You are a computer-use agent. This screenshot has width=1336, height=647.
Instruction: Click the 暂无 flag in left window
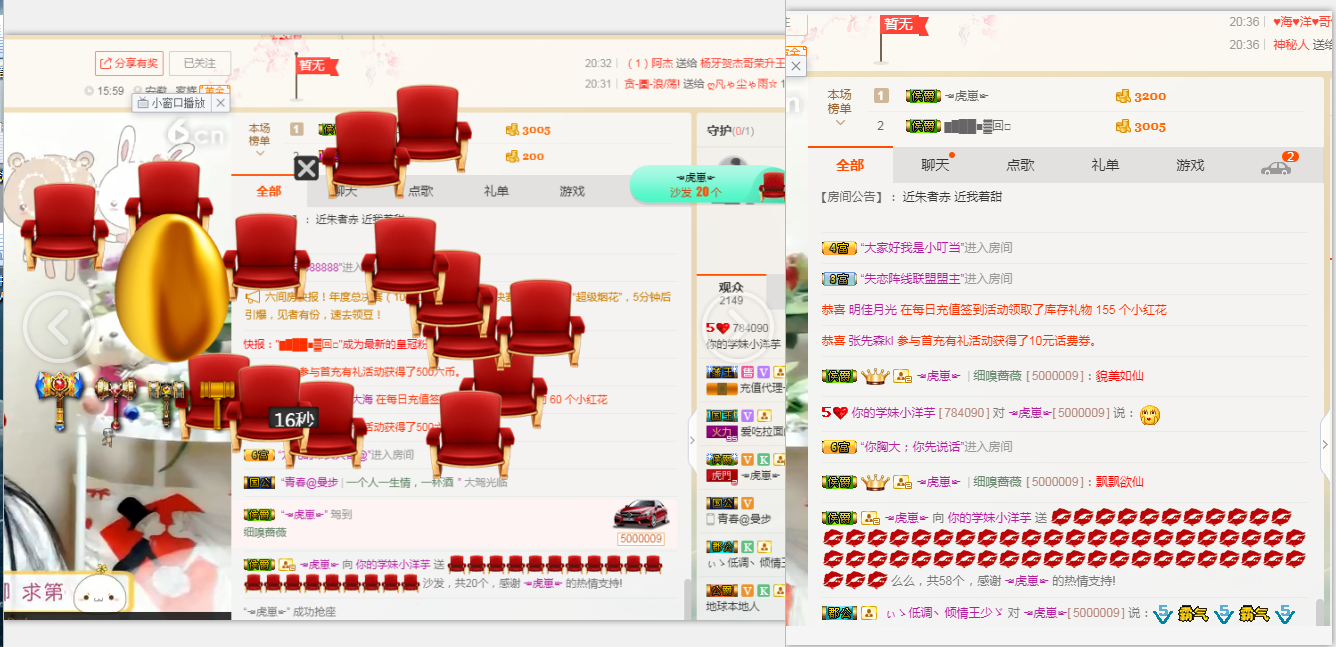[x=317, y=66]
